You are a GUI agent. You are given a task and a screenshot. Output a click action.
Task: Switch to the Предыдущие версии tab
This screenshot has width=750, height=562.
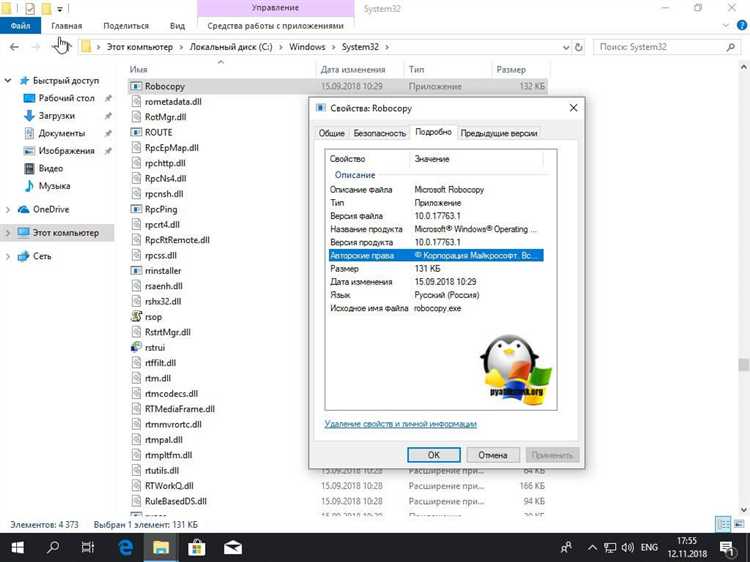(498, 133)
